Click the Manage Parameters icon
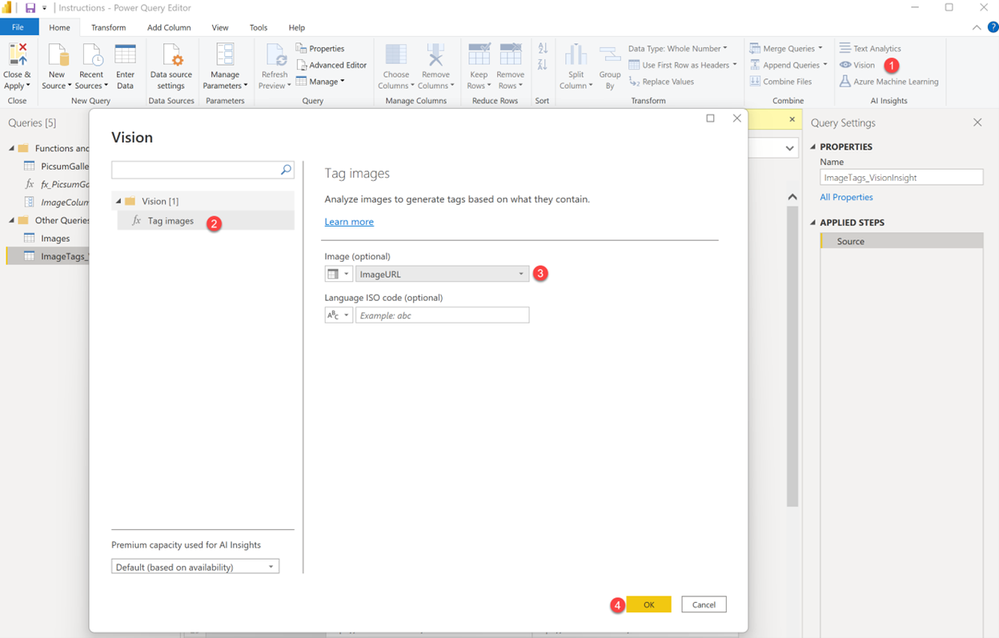The width and height of the screenshot is (999, 638). [225, 55]
